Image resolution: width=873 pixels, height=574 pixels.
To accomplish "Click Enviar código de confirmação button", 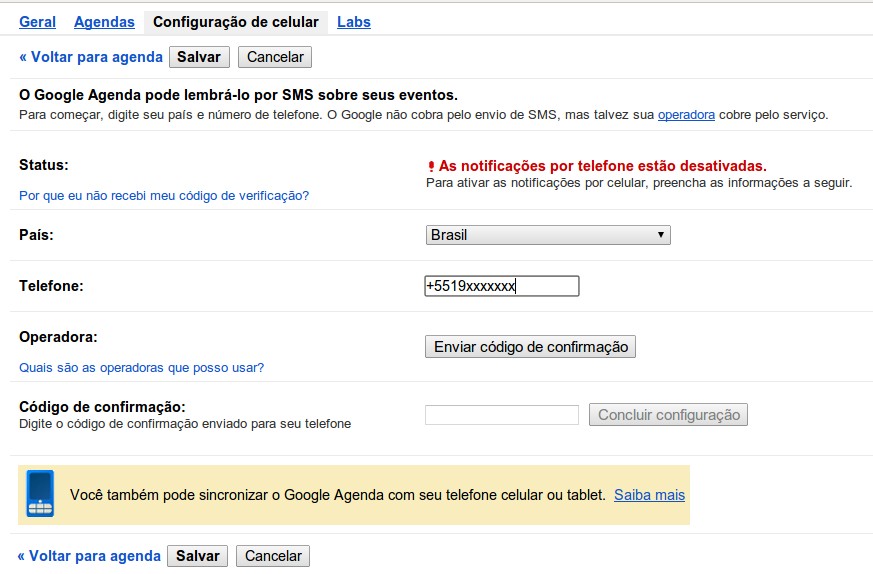I will click(x=530, y=347).
